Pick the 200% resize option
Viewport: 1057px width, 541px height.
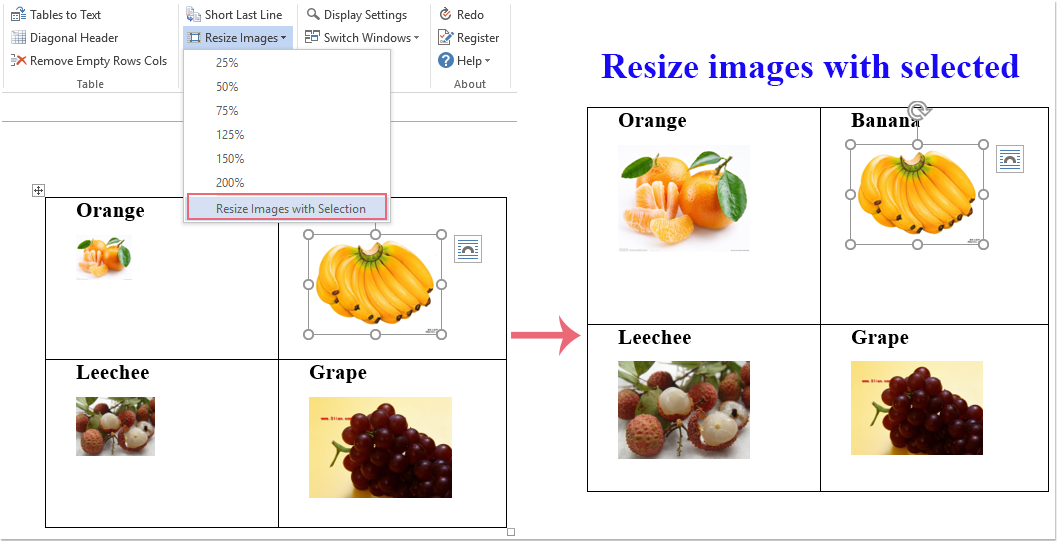tap(230, 182)
